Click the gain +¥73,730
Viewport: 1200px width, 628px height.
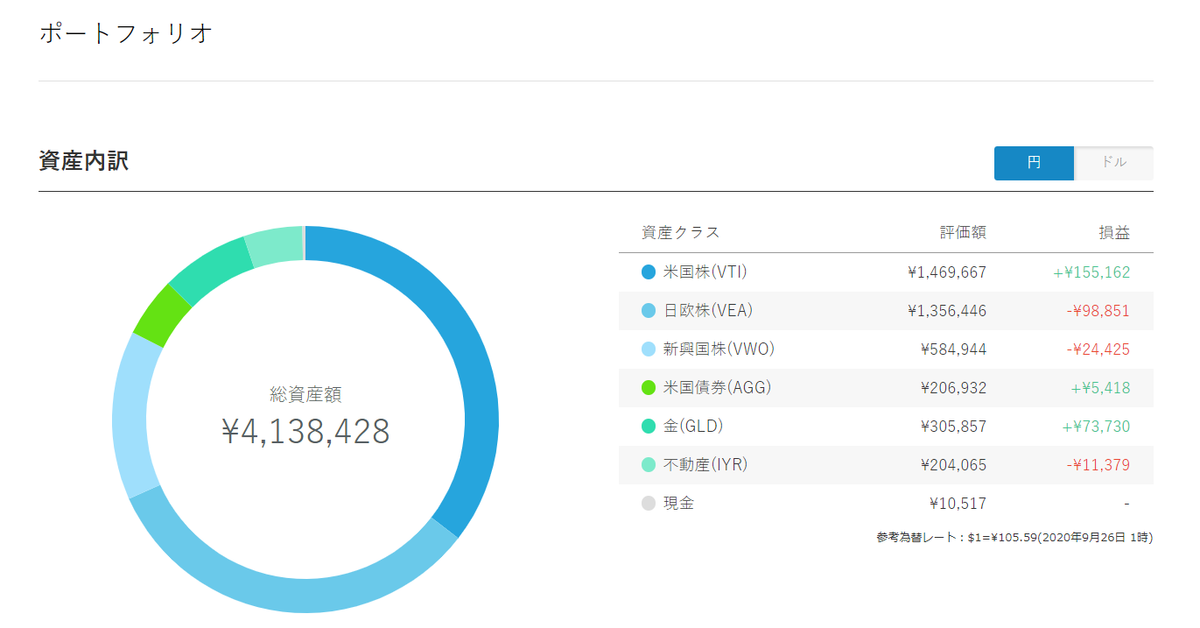(1096, 426)
